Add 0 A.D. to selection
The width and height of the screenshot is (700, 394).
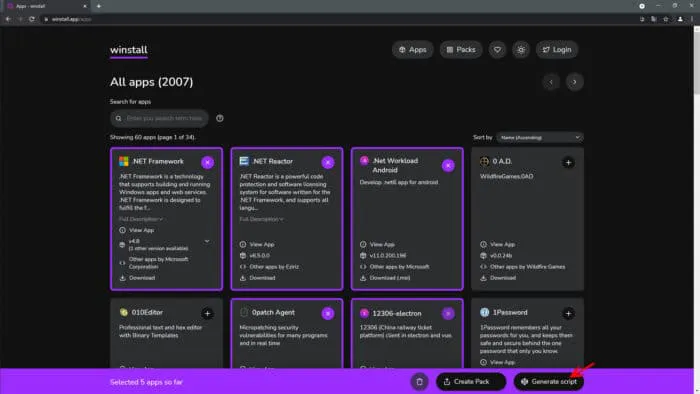coord(568,162)
